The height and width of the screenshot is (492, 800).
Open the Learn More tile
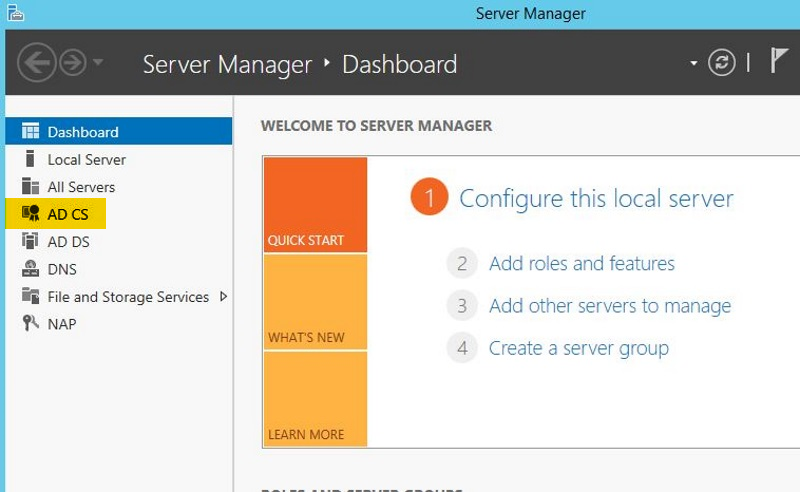coord(315,399)
